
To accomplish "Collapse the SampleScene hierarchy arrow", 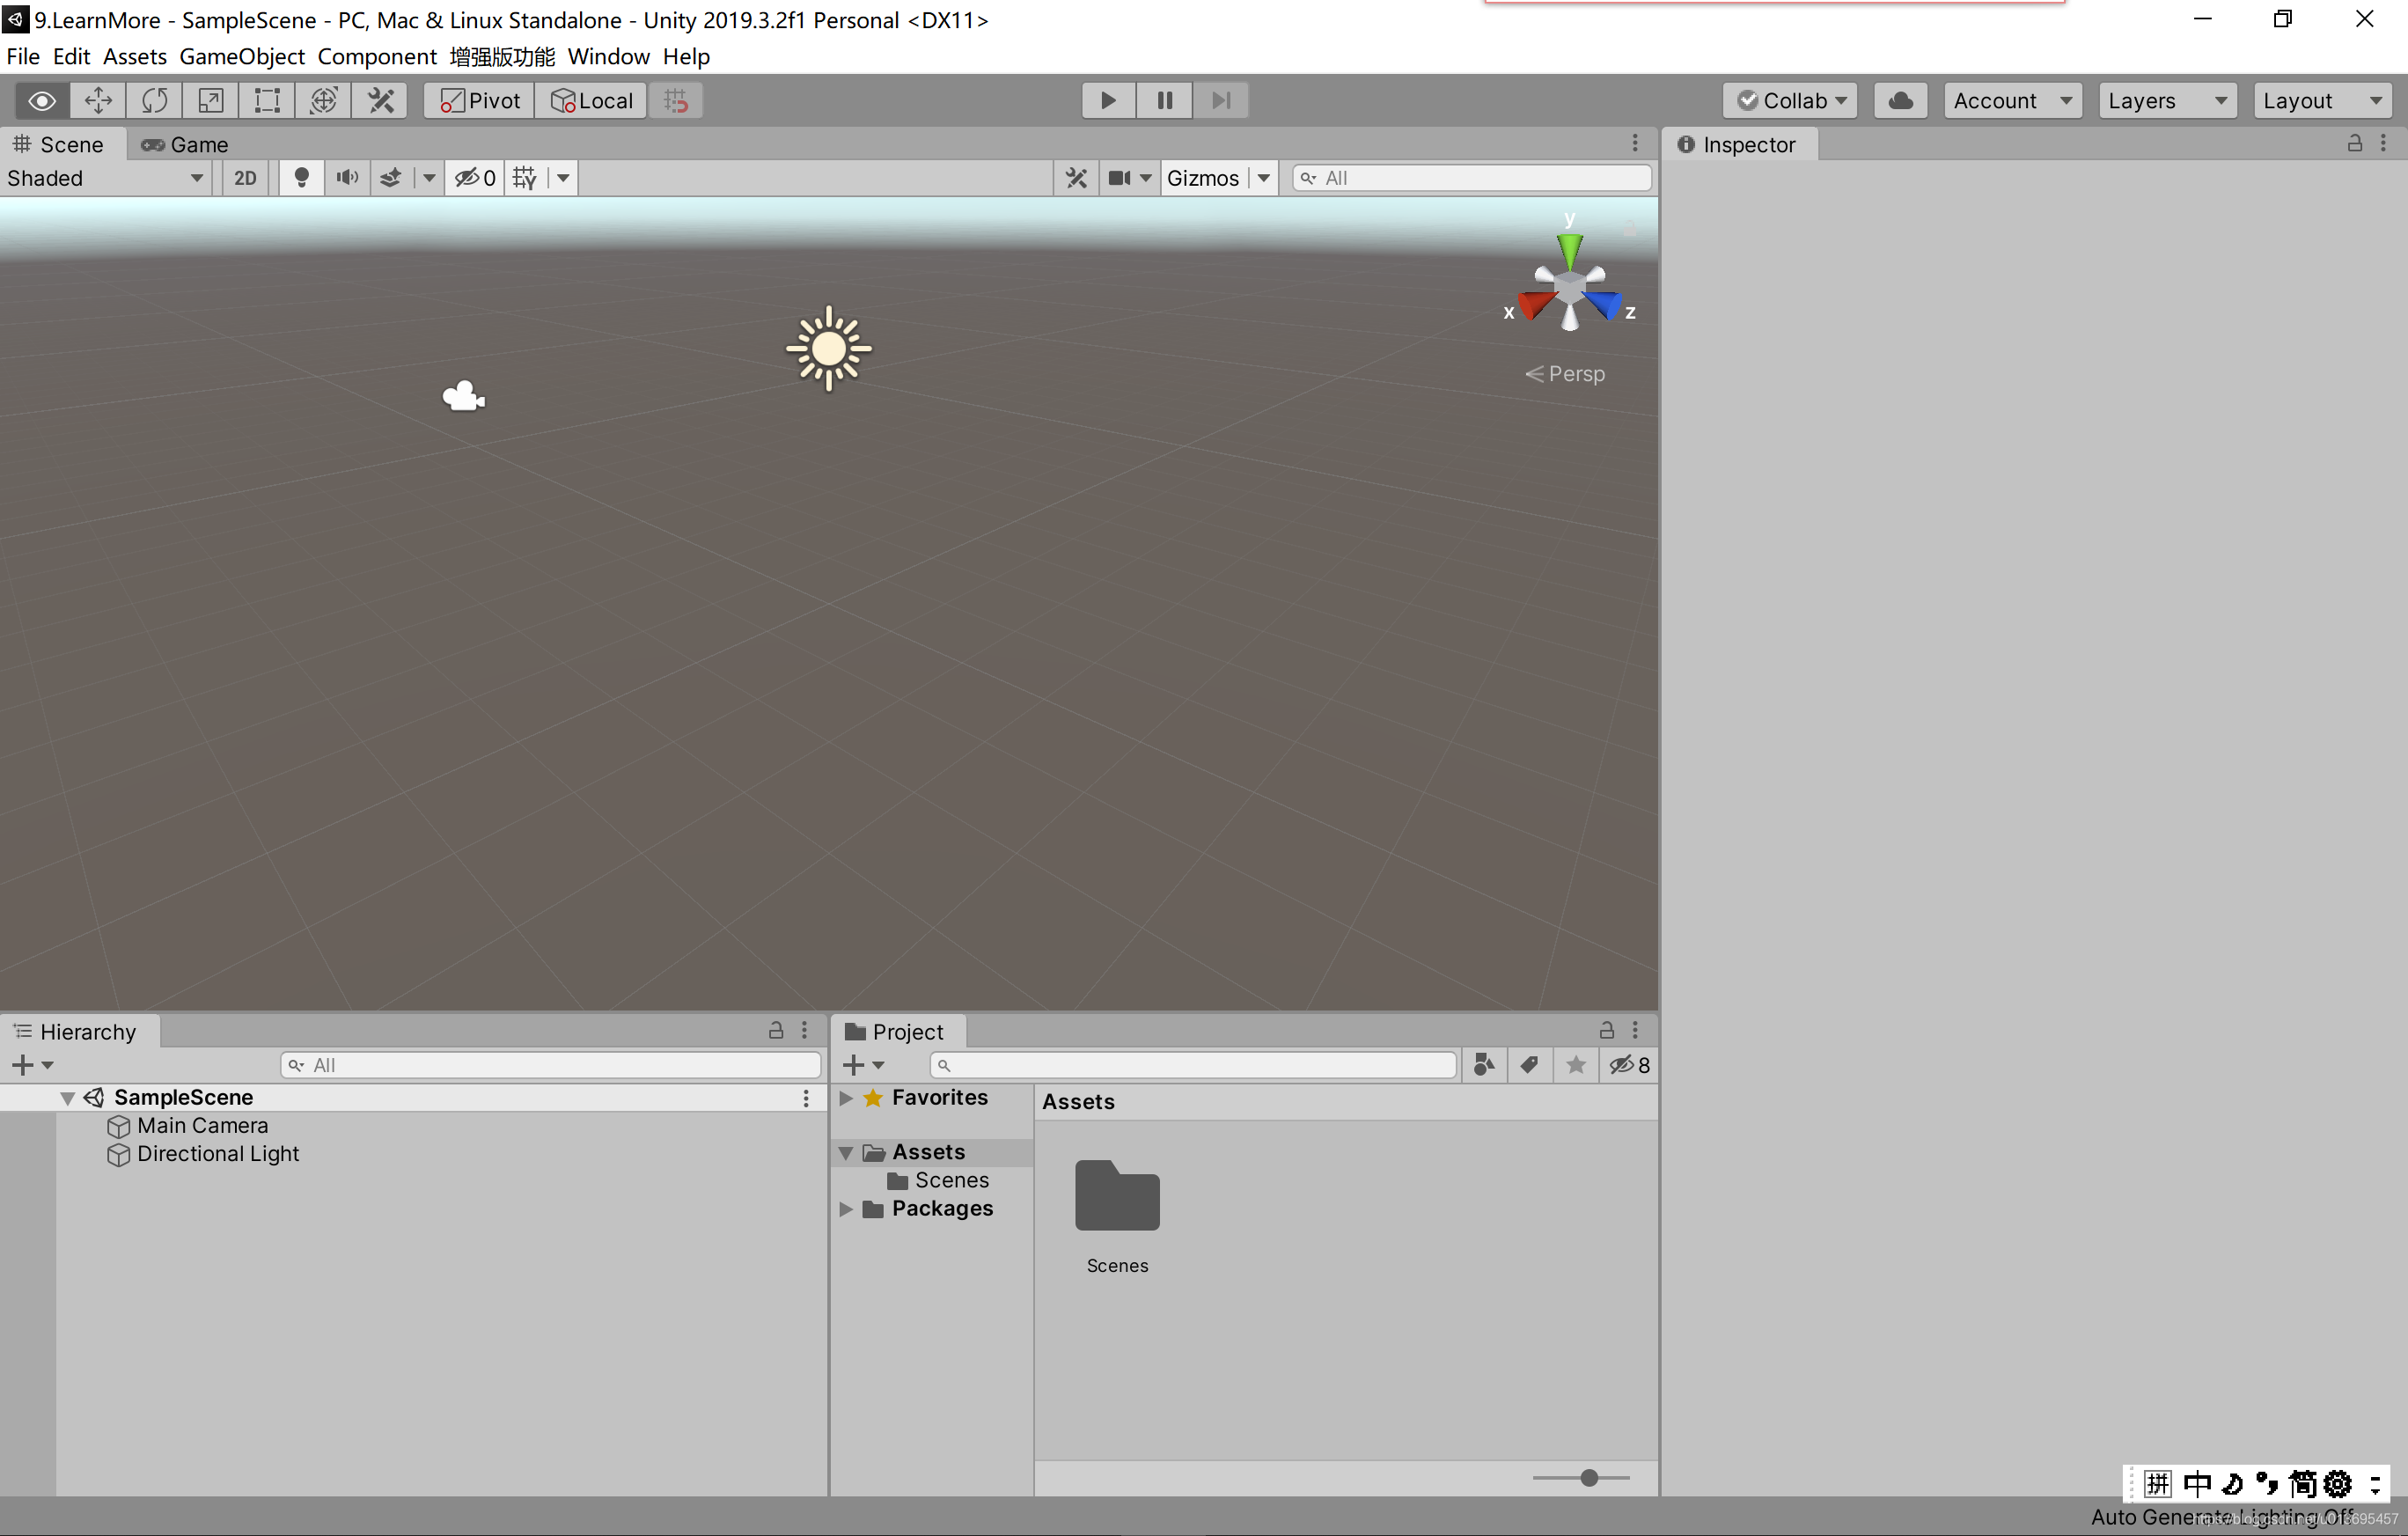I will 68,1098.
